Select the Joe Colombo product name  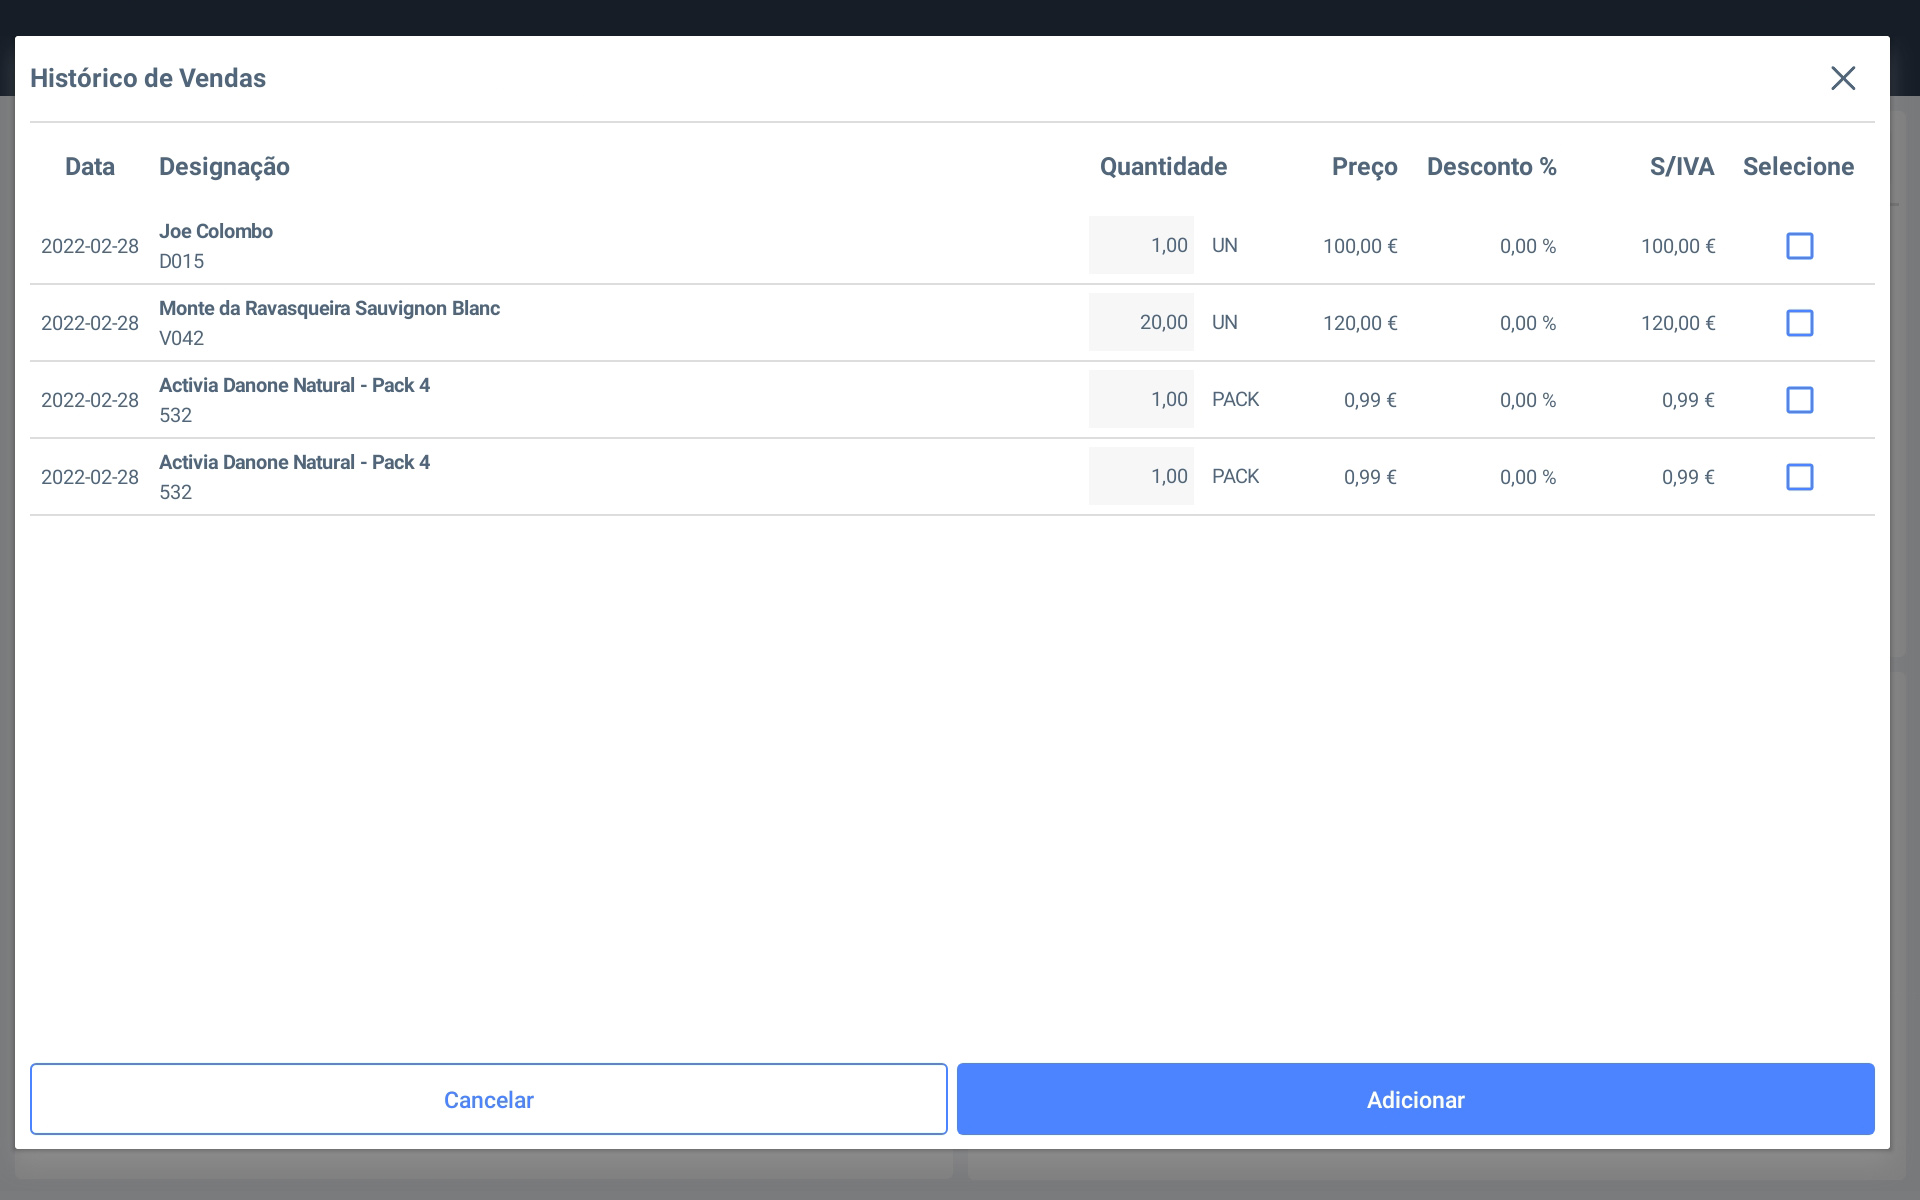click(x=216, y=231)
